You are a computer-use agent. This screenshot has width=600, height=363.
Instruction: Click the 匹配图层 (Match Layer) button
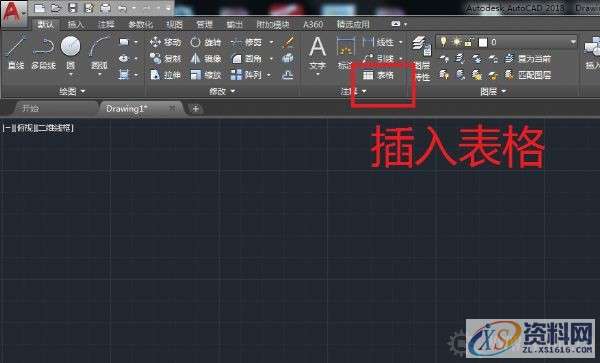528,75
